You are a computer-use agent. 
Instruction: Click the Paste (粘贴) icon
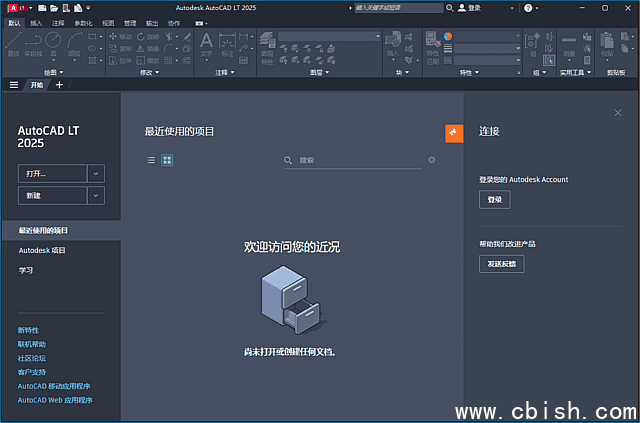[607, 45]
